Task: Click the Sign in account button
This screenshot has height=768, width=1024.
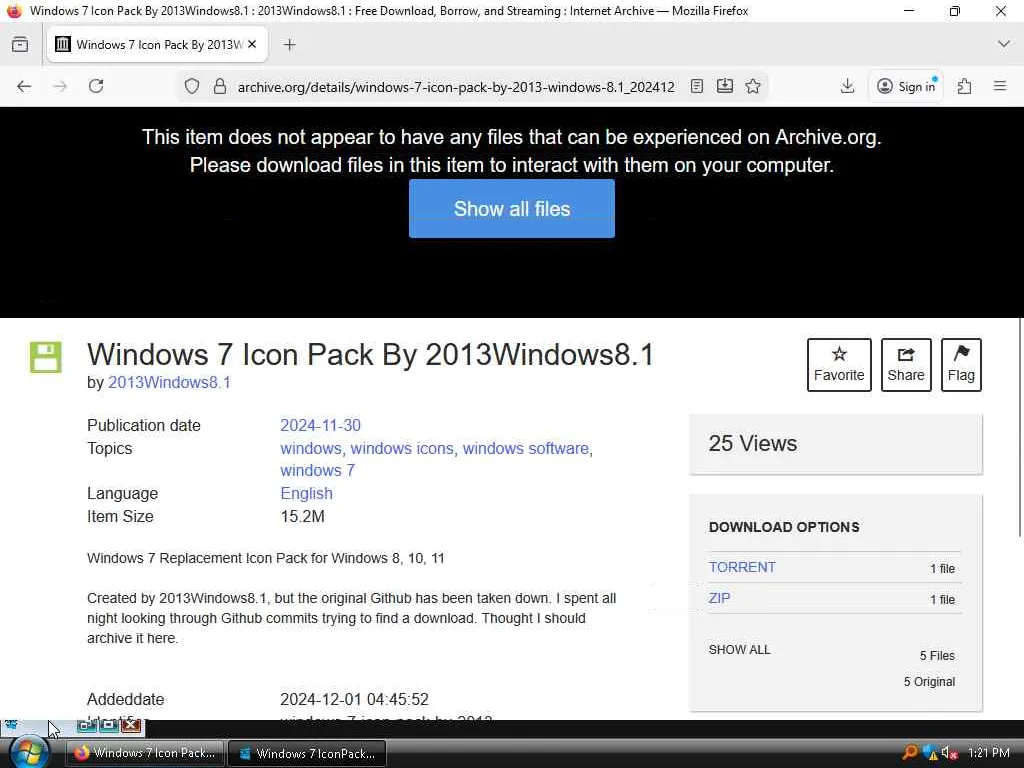Action: pyautogui.click(x=906, y=86)
